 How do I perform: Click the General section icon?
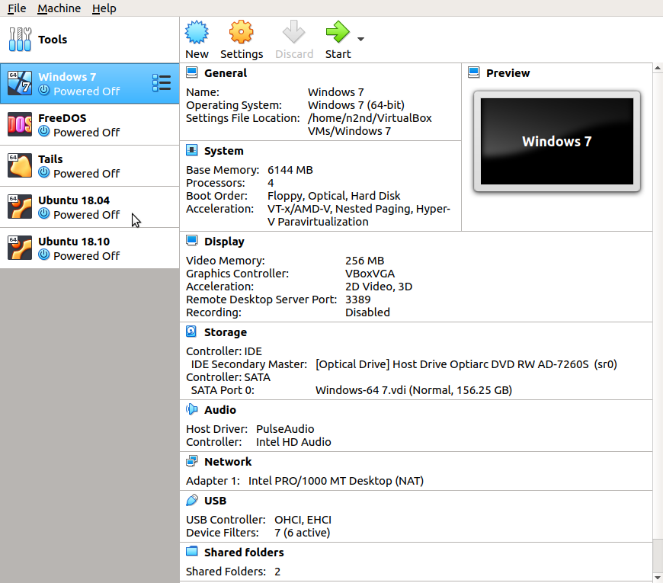(192, 73)
